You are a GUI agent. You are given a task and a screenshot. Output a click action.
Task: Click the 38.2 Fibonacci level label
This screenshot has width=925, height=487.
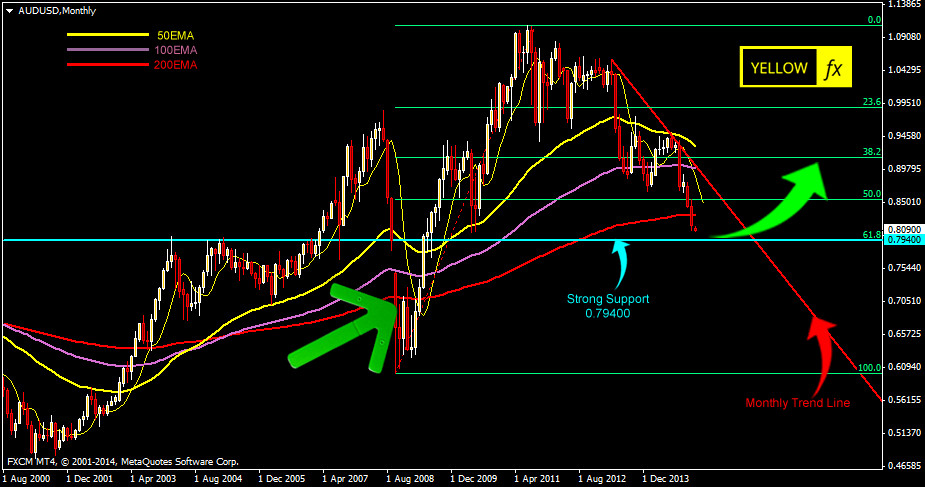(x=870, y=152)
